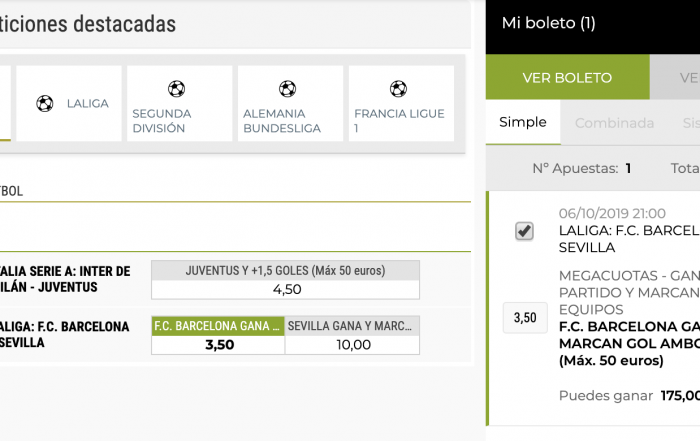Select F.C. Barcelona gana odds 3,50
700x441 pixels.
coord(218,345)
